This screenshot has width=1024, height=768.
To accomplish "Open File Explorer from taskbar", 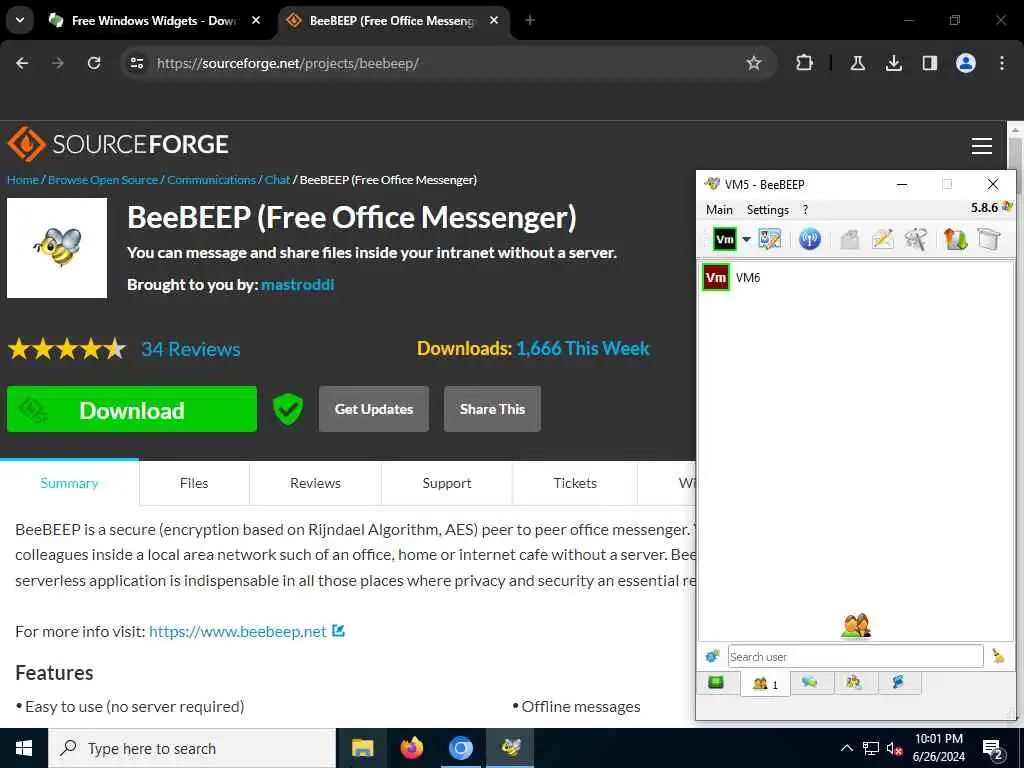I will tap(362, 748).
